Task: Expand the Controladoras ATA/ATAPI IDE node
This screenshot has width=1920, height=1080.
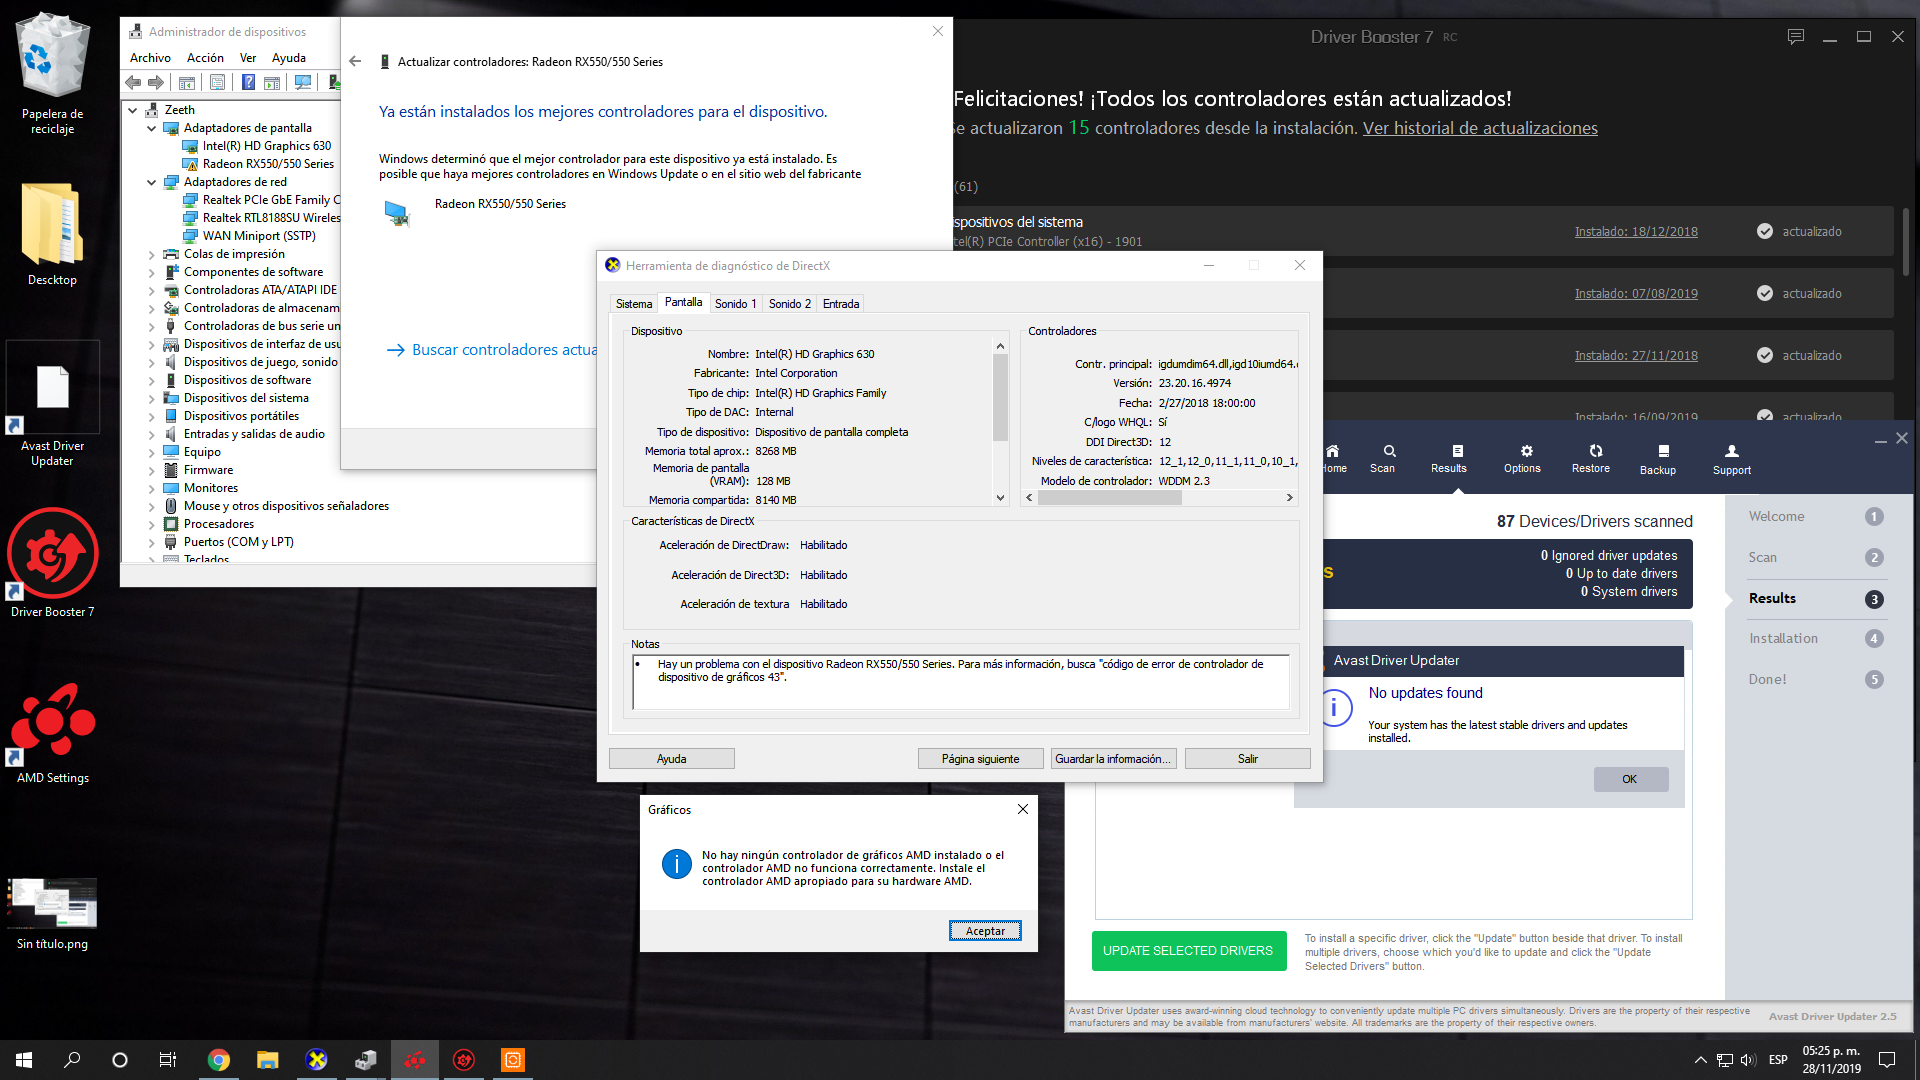Action: 152,291
